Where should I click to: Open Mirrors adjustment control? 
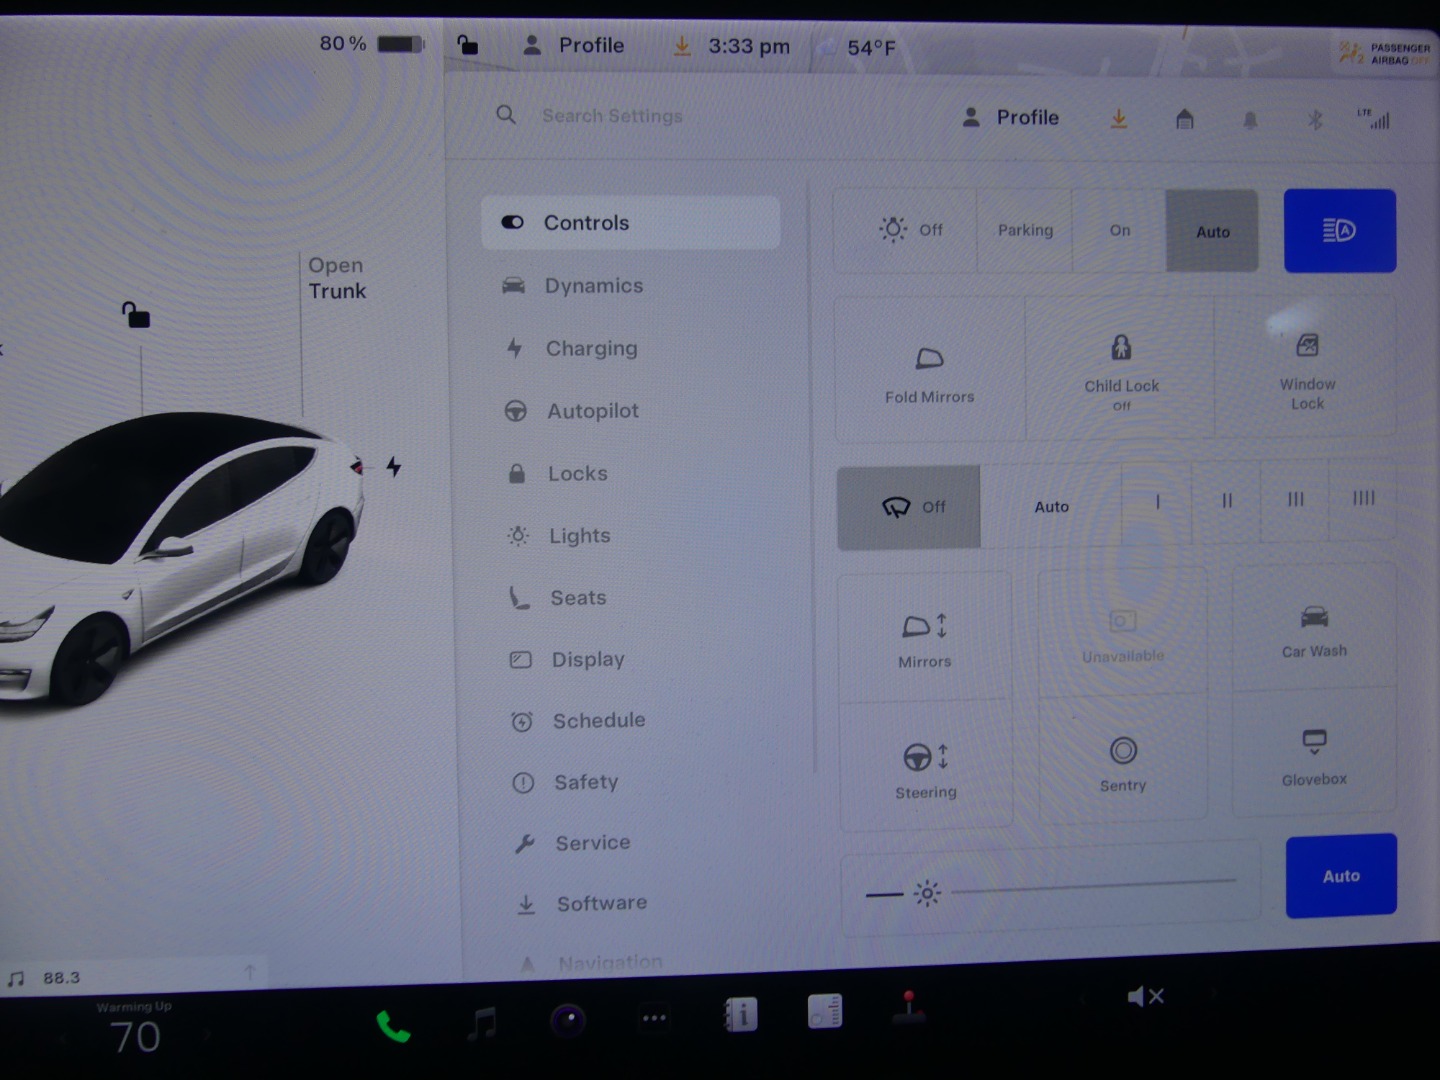pos(924,628)
